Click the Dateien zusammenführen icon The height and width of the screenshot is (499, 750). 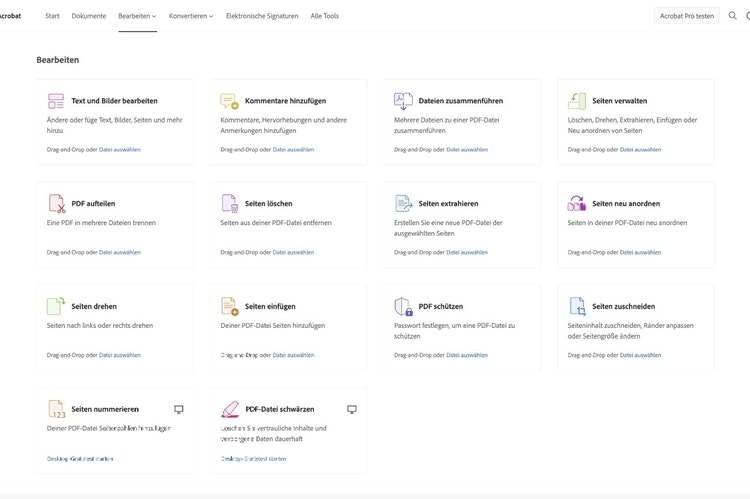tap(403, 101)
